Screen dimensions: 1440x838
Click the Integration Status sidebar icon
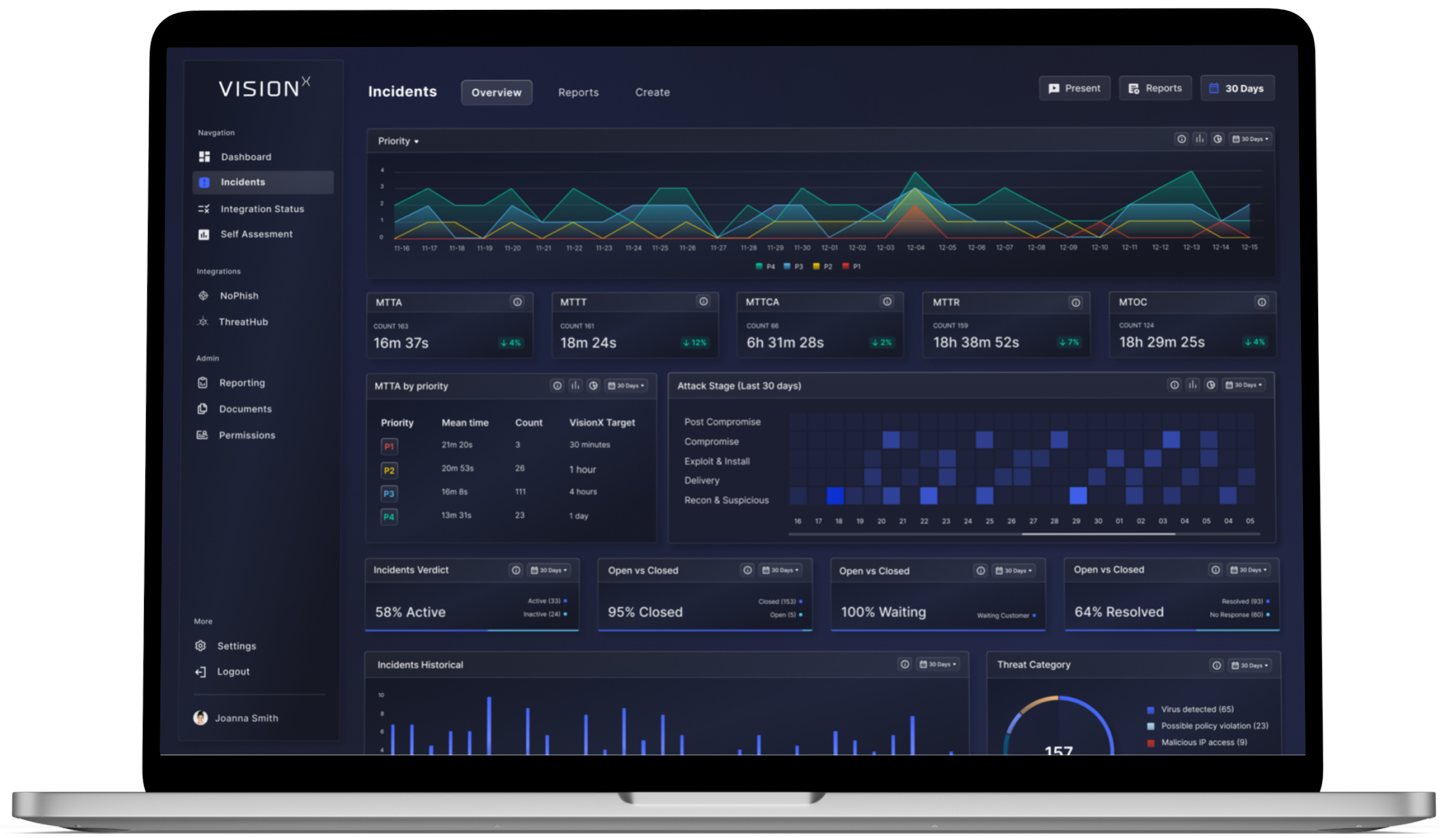[x=204, y=209]
